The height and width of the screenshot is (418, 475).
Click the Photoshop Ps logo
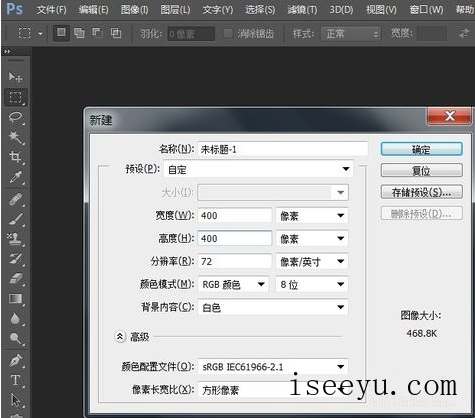click(15, 9)
